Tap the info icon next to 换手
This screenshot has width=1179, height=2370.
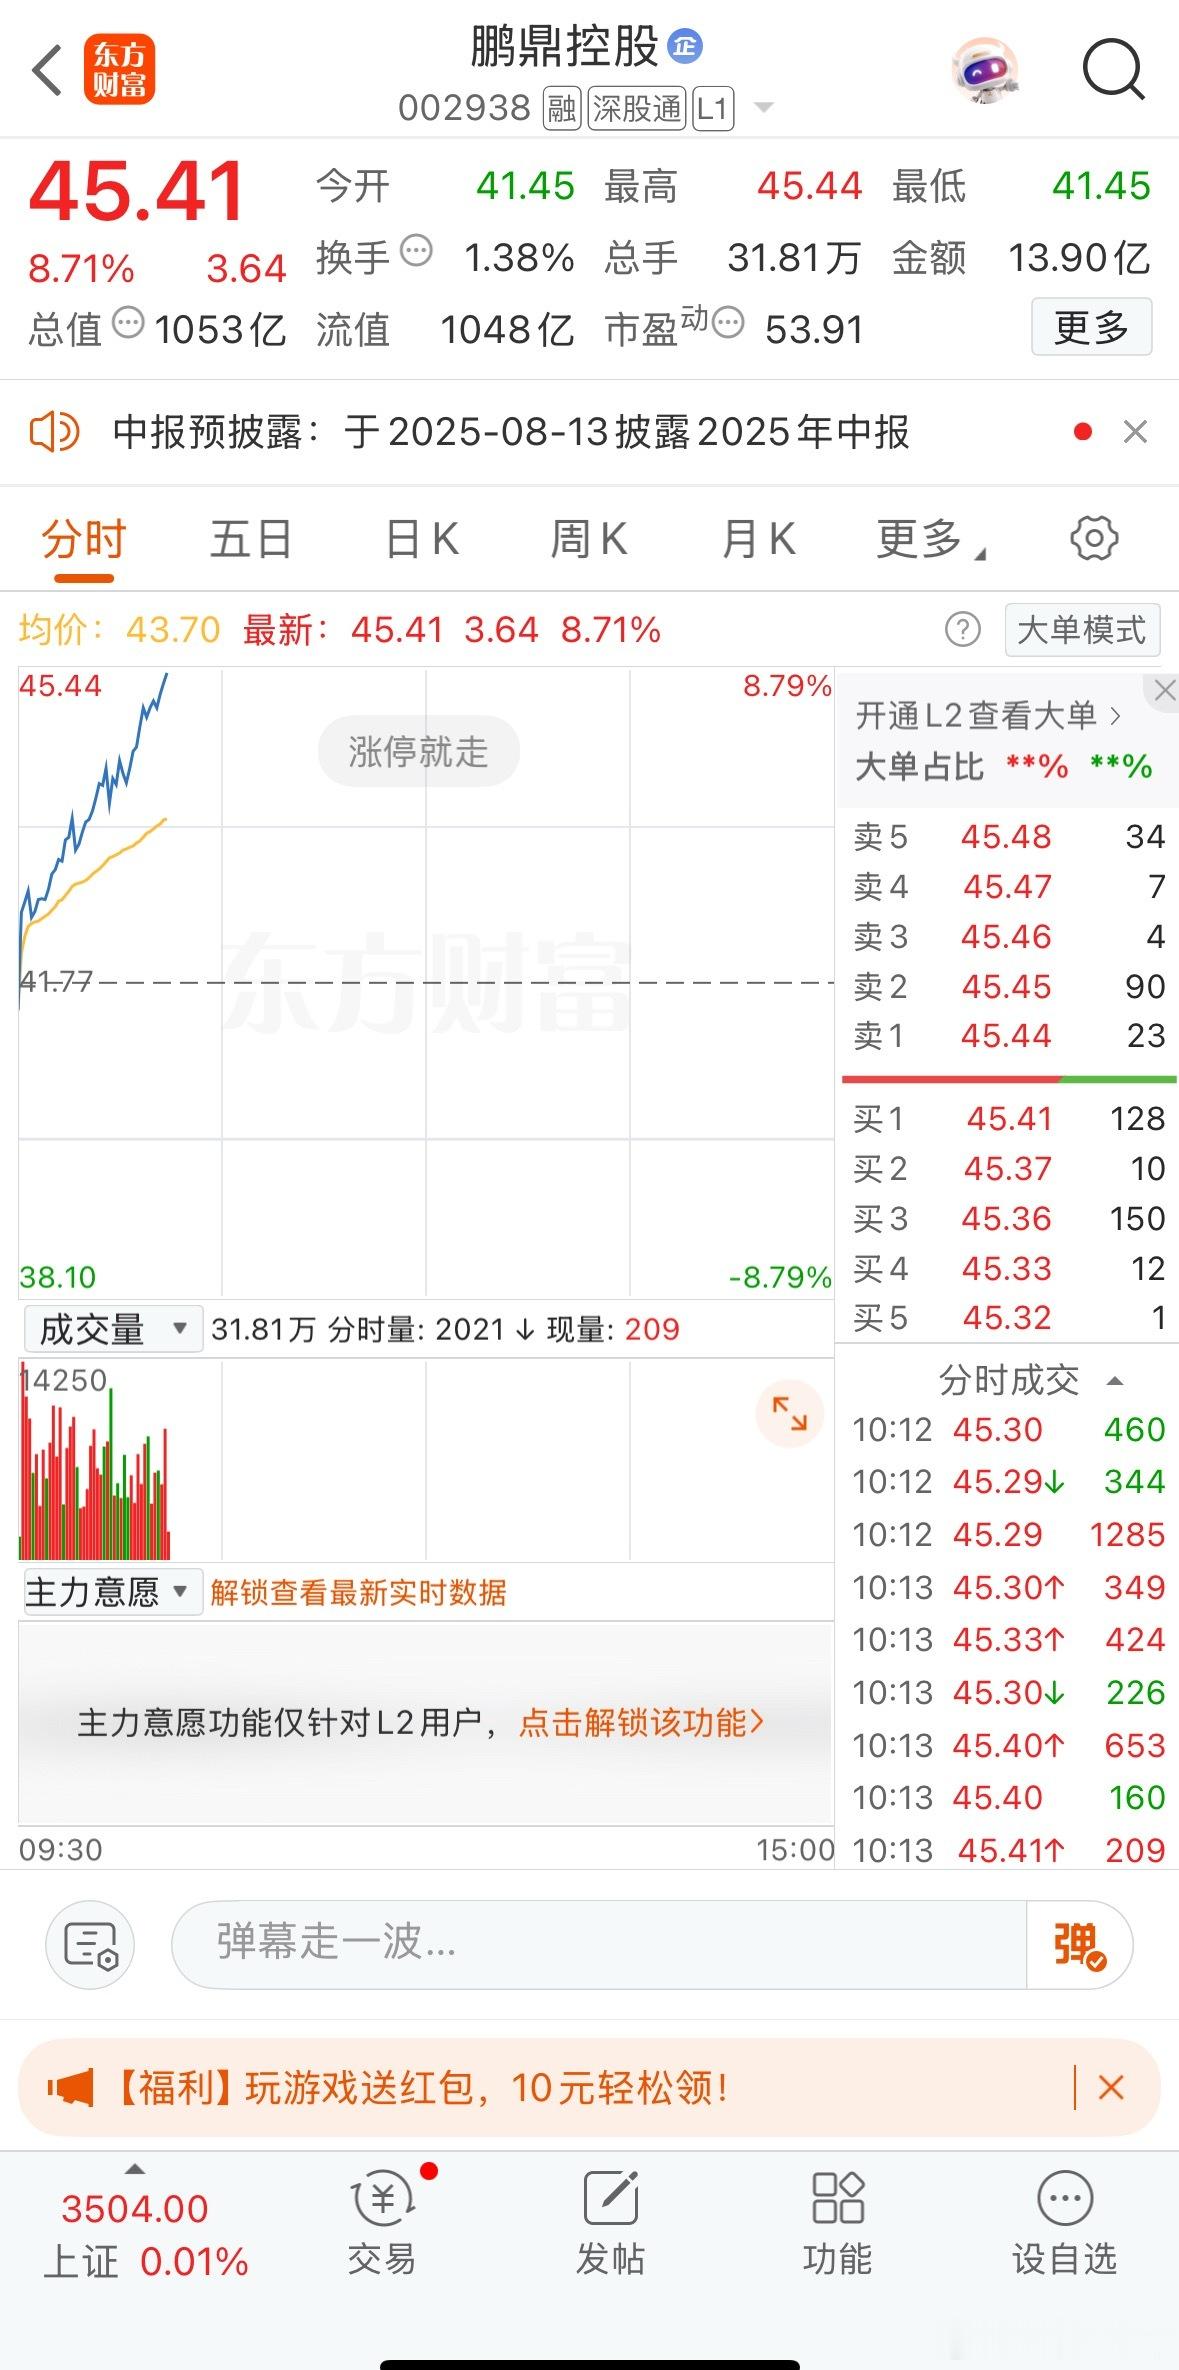pos(416,250)
